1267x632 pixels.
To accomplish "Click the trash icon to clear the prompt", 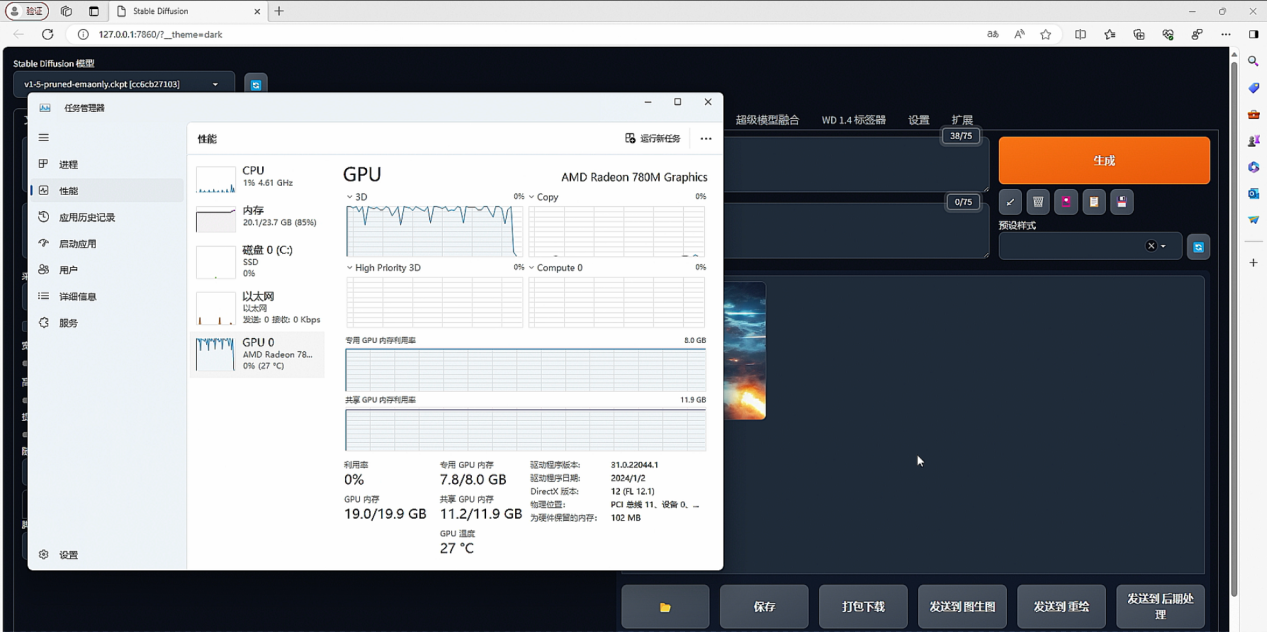I will [x=1038, y=202].
